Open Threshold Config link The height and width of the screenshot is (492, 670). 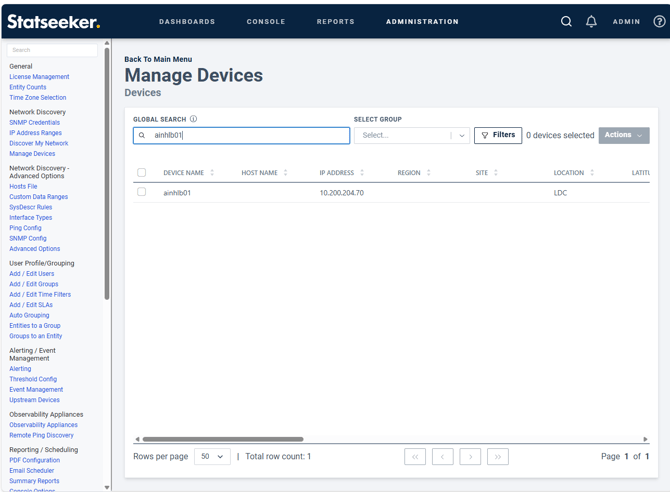pyautogui.click(x=33, y=379)
